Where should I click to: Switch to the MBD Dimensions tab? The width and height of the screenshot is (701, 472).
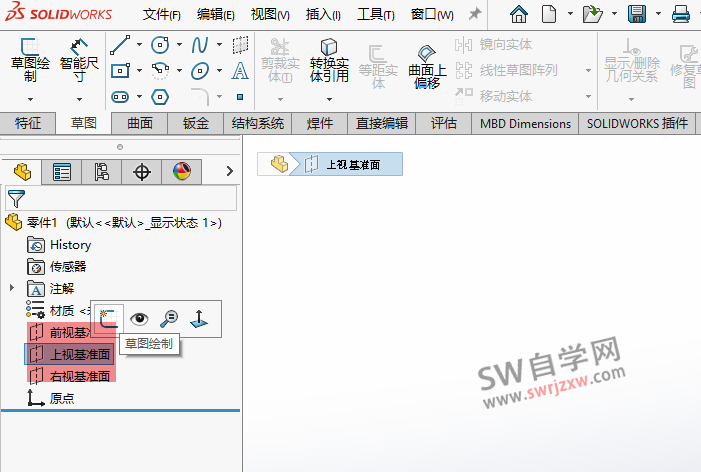[525, 123]
